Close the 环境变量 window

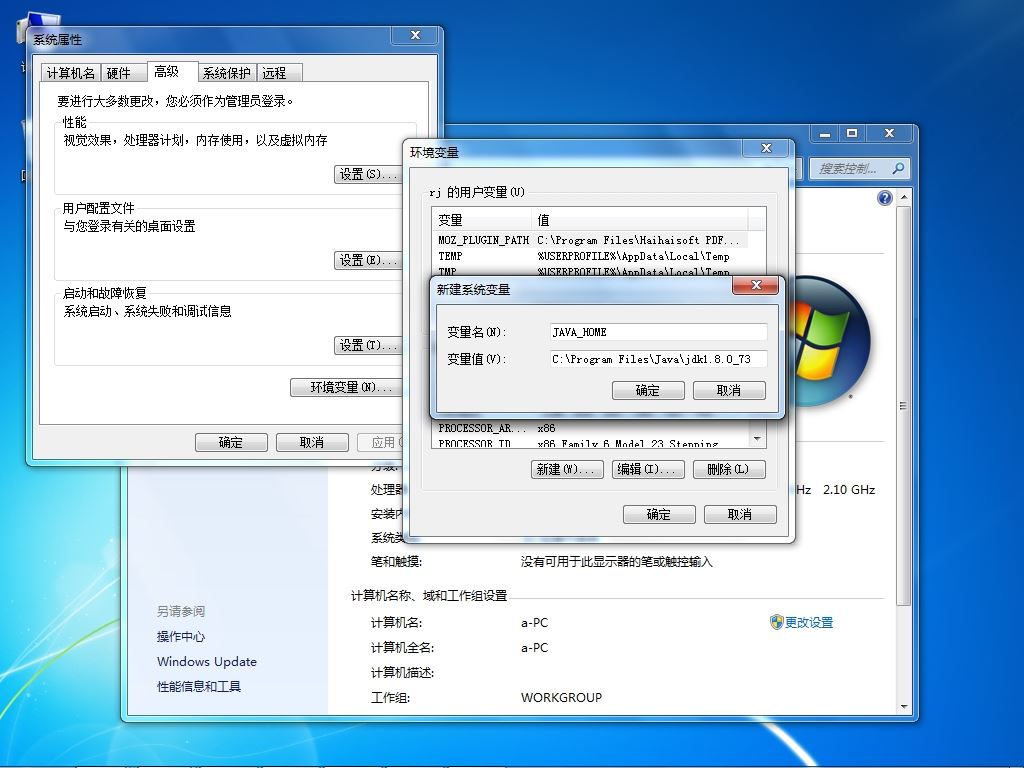click(765, 148)
